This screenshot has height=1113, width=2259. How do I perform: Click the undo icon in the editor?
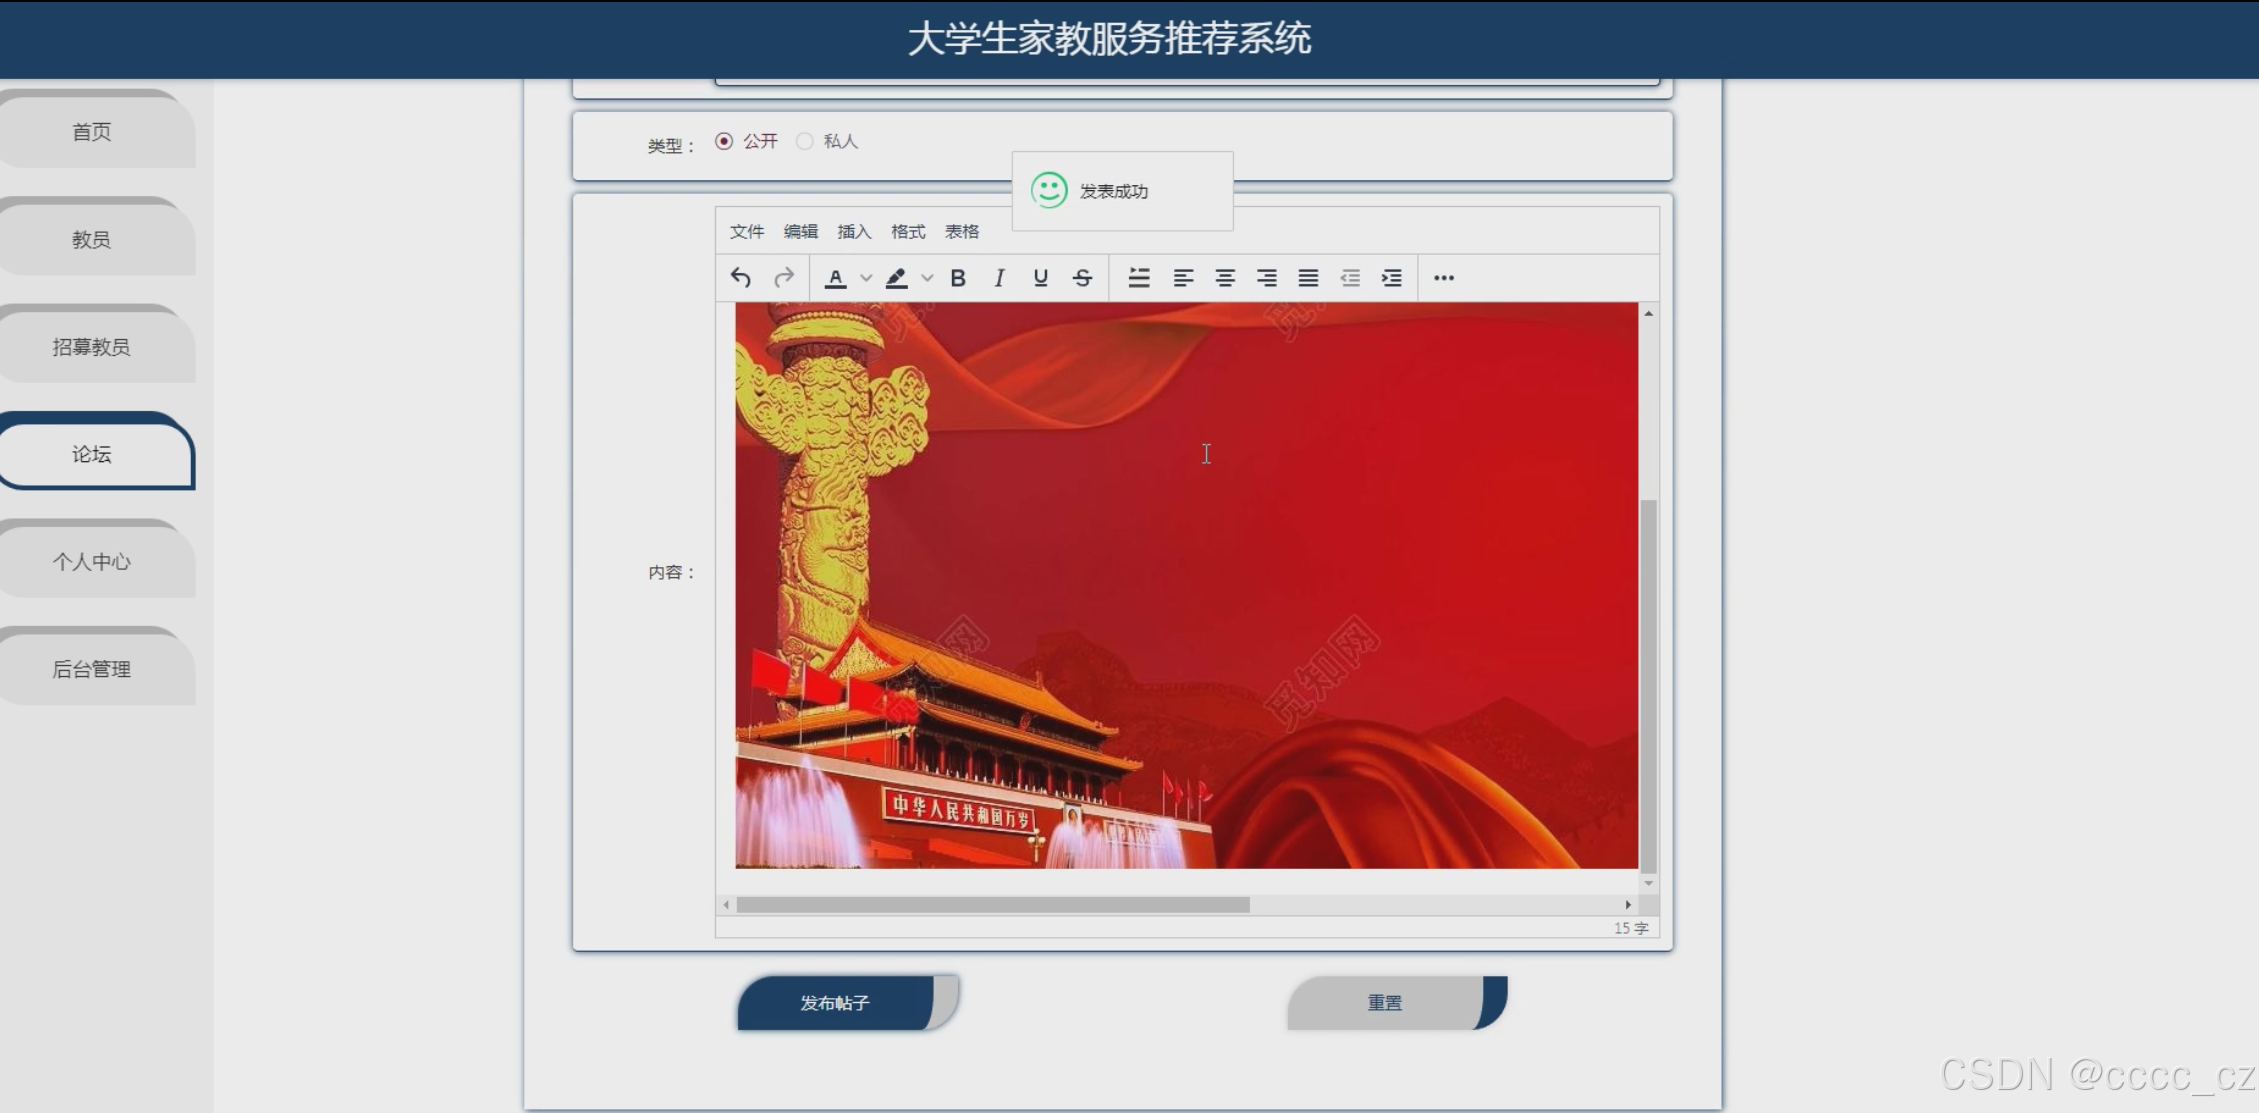740,278
